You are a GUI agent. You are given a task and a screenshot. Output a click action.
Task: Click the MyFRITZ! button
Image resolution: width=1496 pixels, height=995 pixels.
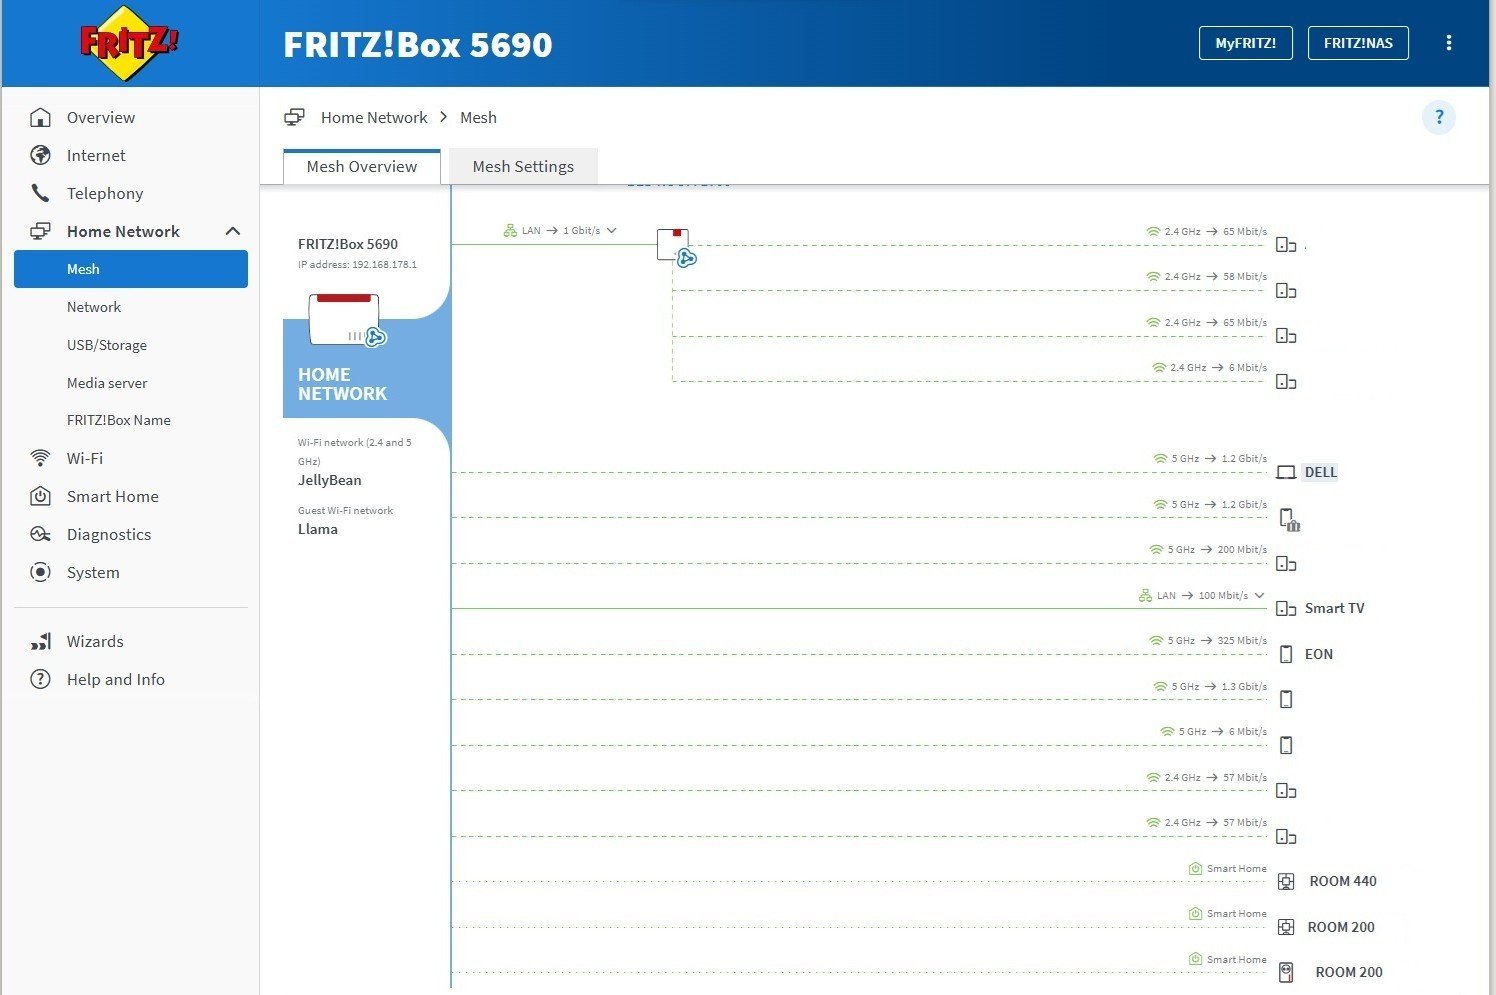coord(1246,43)
